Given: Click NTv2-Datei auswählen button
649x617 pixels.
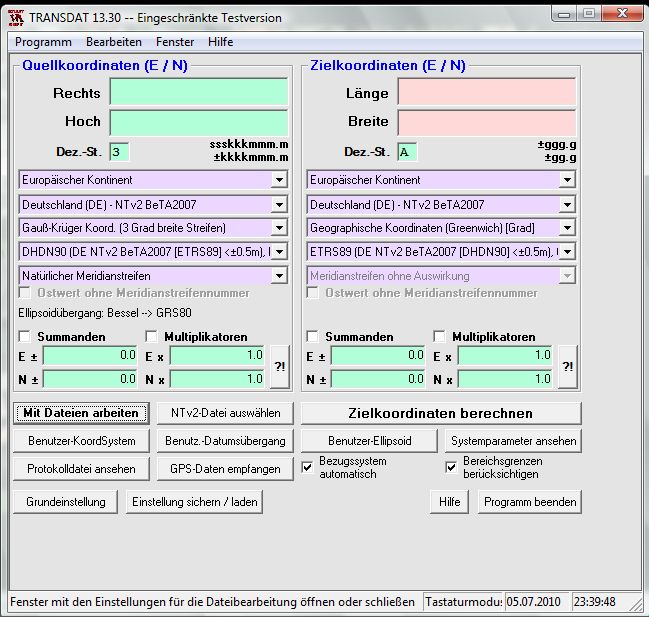Looking at the screenshot, I should [x=226, y=413].
